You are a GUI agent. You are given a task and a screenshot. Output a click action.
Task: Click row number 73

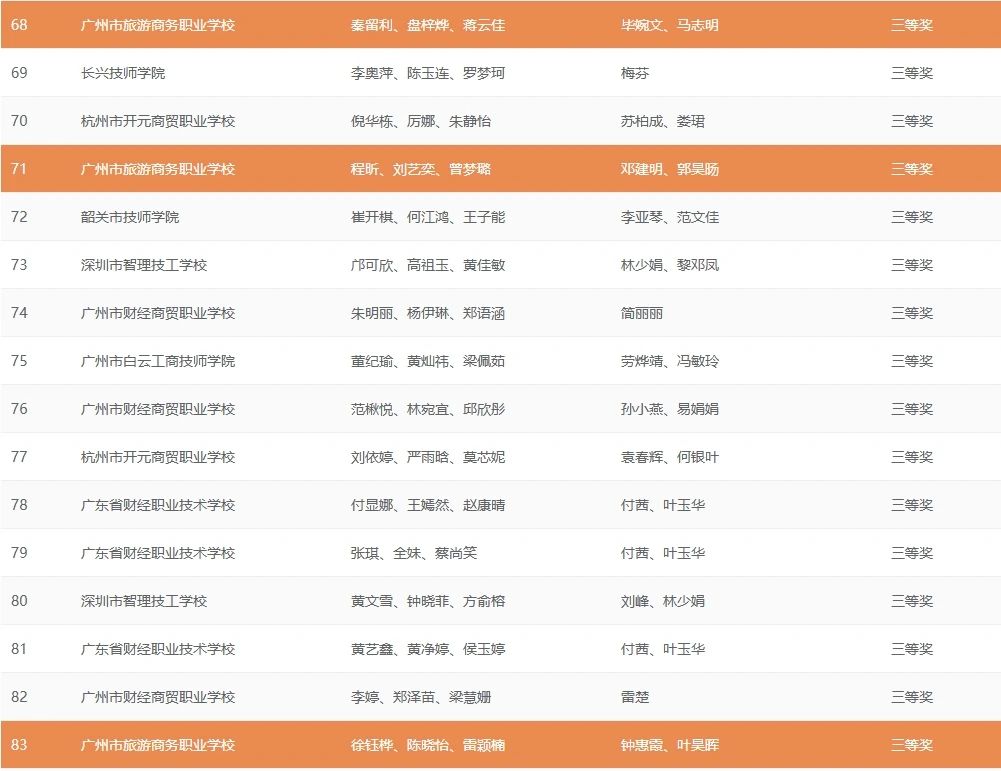pos(19,265)
